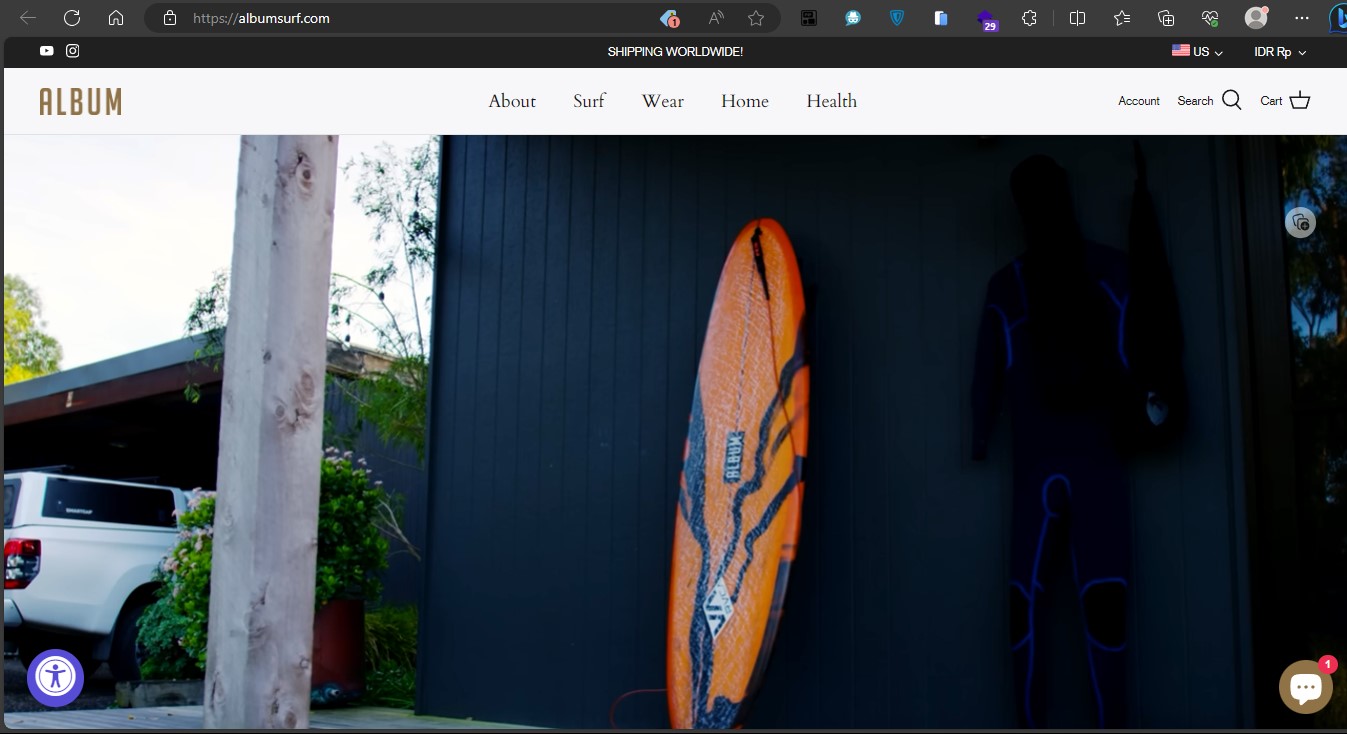This screenshot has height=734, width=1347.
Task: Open the Bing Copilot sidebar icon
Action: pyautogui.click(x=1337, y=18)
